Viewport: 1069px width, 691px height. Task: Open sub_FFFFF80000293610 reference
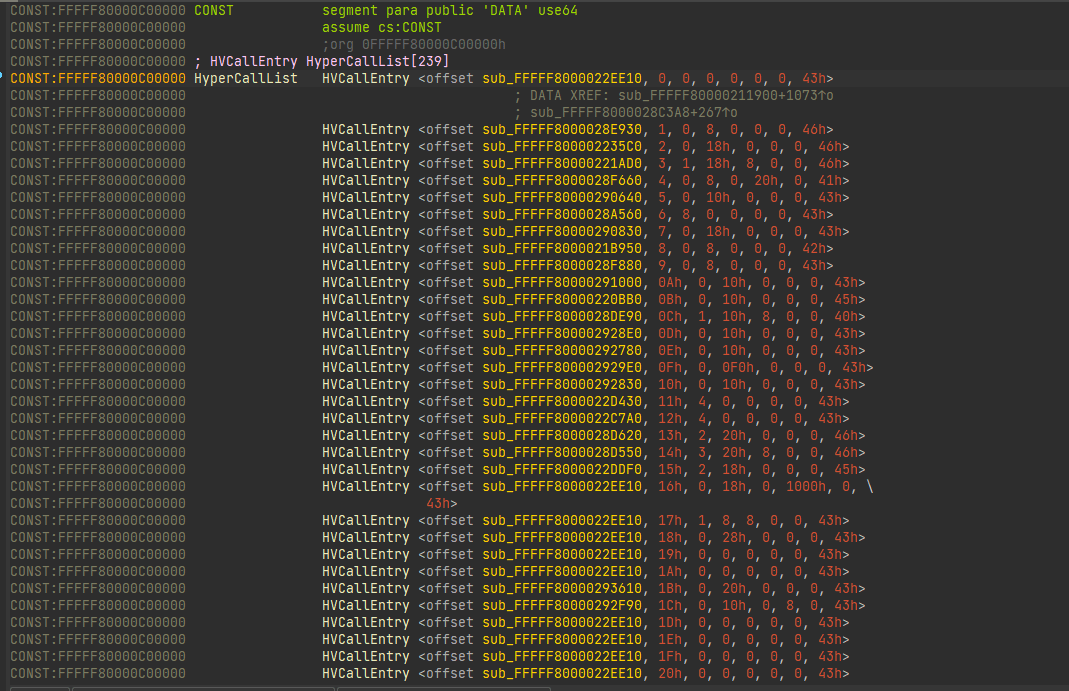pos(562,588)
